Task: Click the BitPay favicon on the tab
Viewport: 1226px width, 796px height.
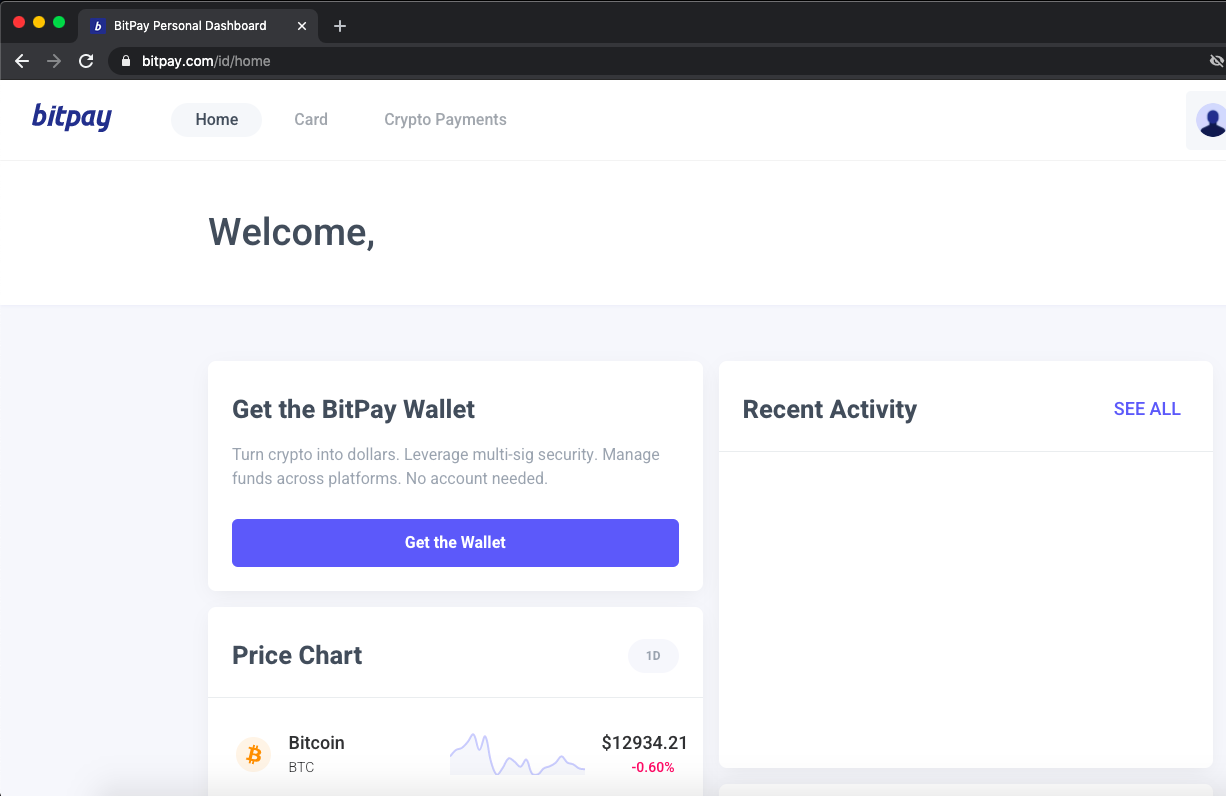Action: click(x=97, y=25)
